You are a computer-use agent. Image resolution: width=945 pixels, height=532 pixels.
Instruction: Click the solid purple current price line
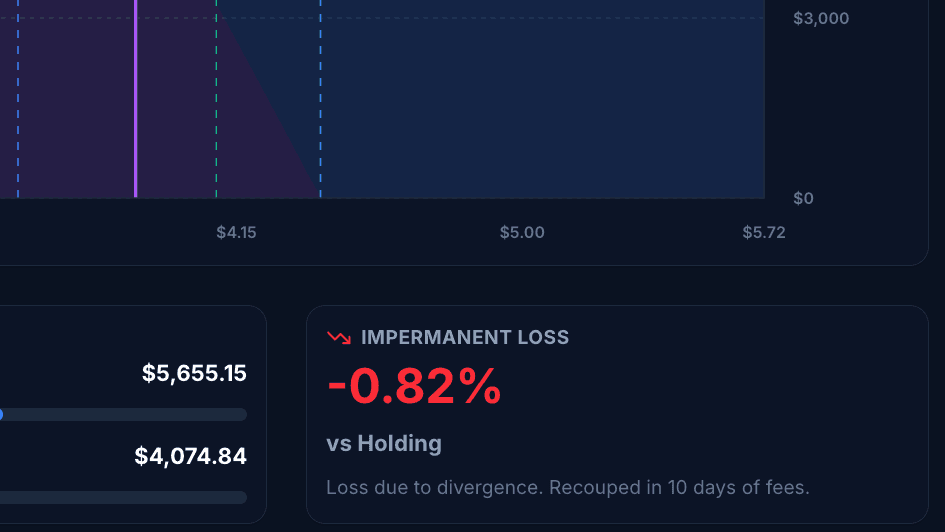click(x=136, y=99)
